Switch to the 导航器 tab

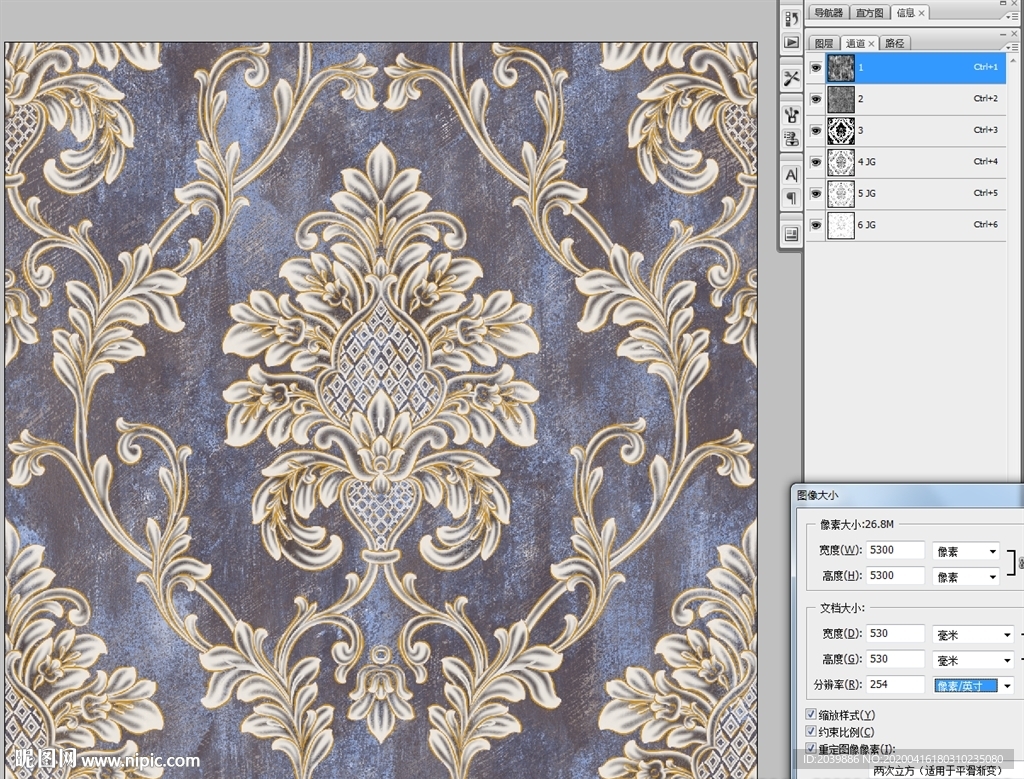[829, 12]
